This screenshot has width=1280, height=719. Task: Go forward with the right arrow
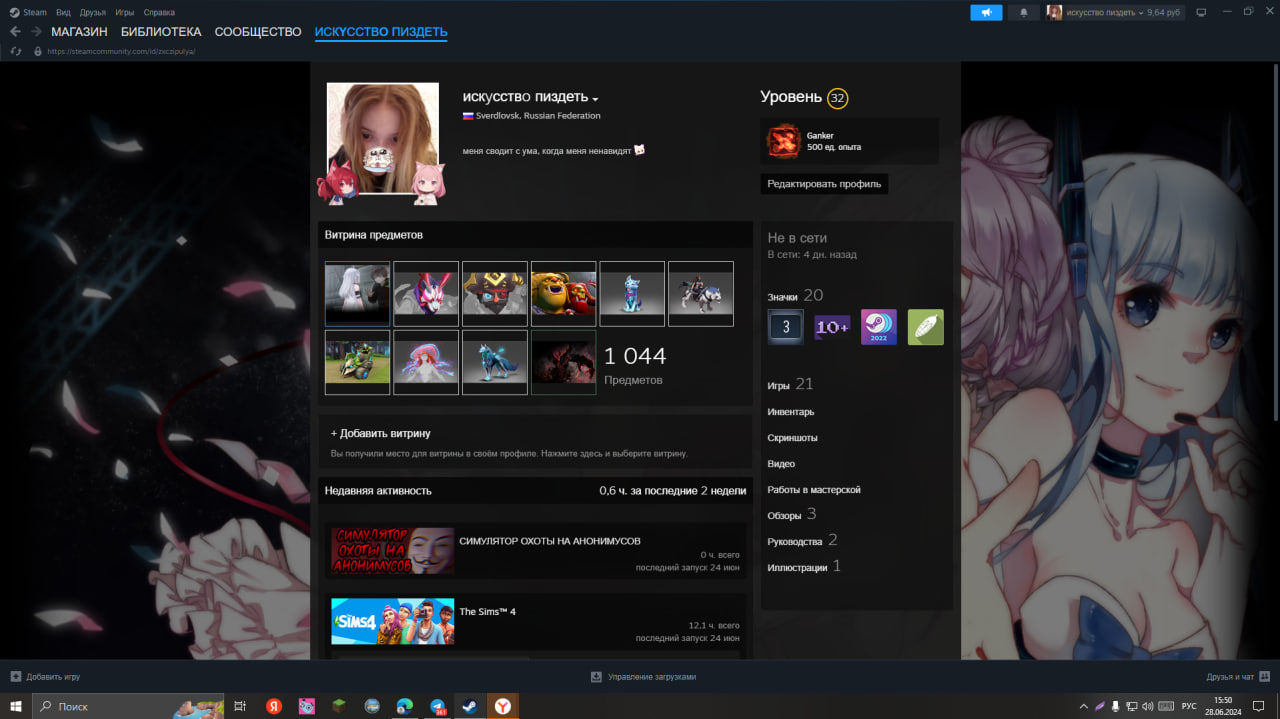[x=36, y=32]
